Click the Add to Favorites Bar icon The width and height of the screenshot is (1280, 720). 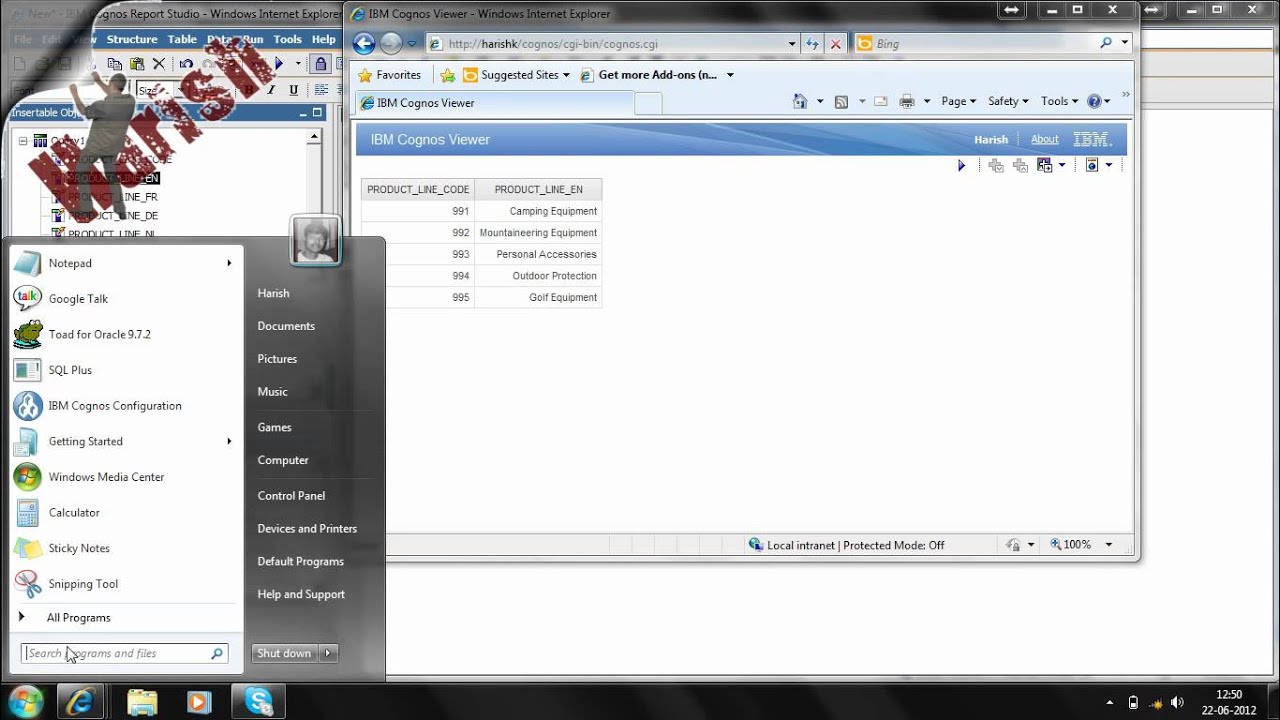(x=447, y=75)
